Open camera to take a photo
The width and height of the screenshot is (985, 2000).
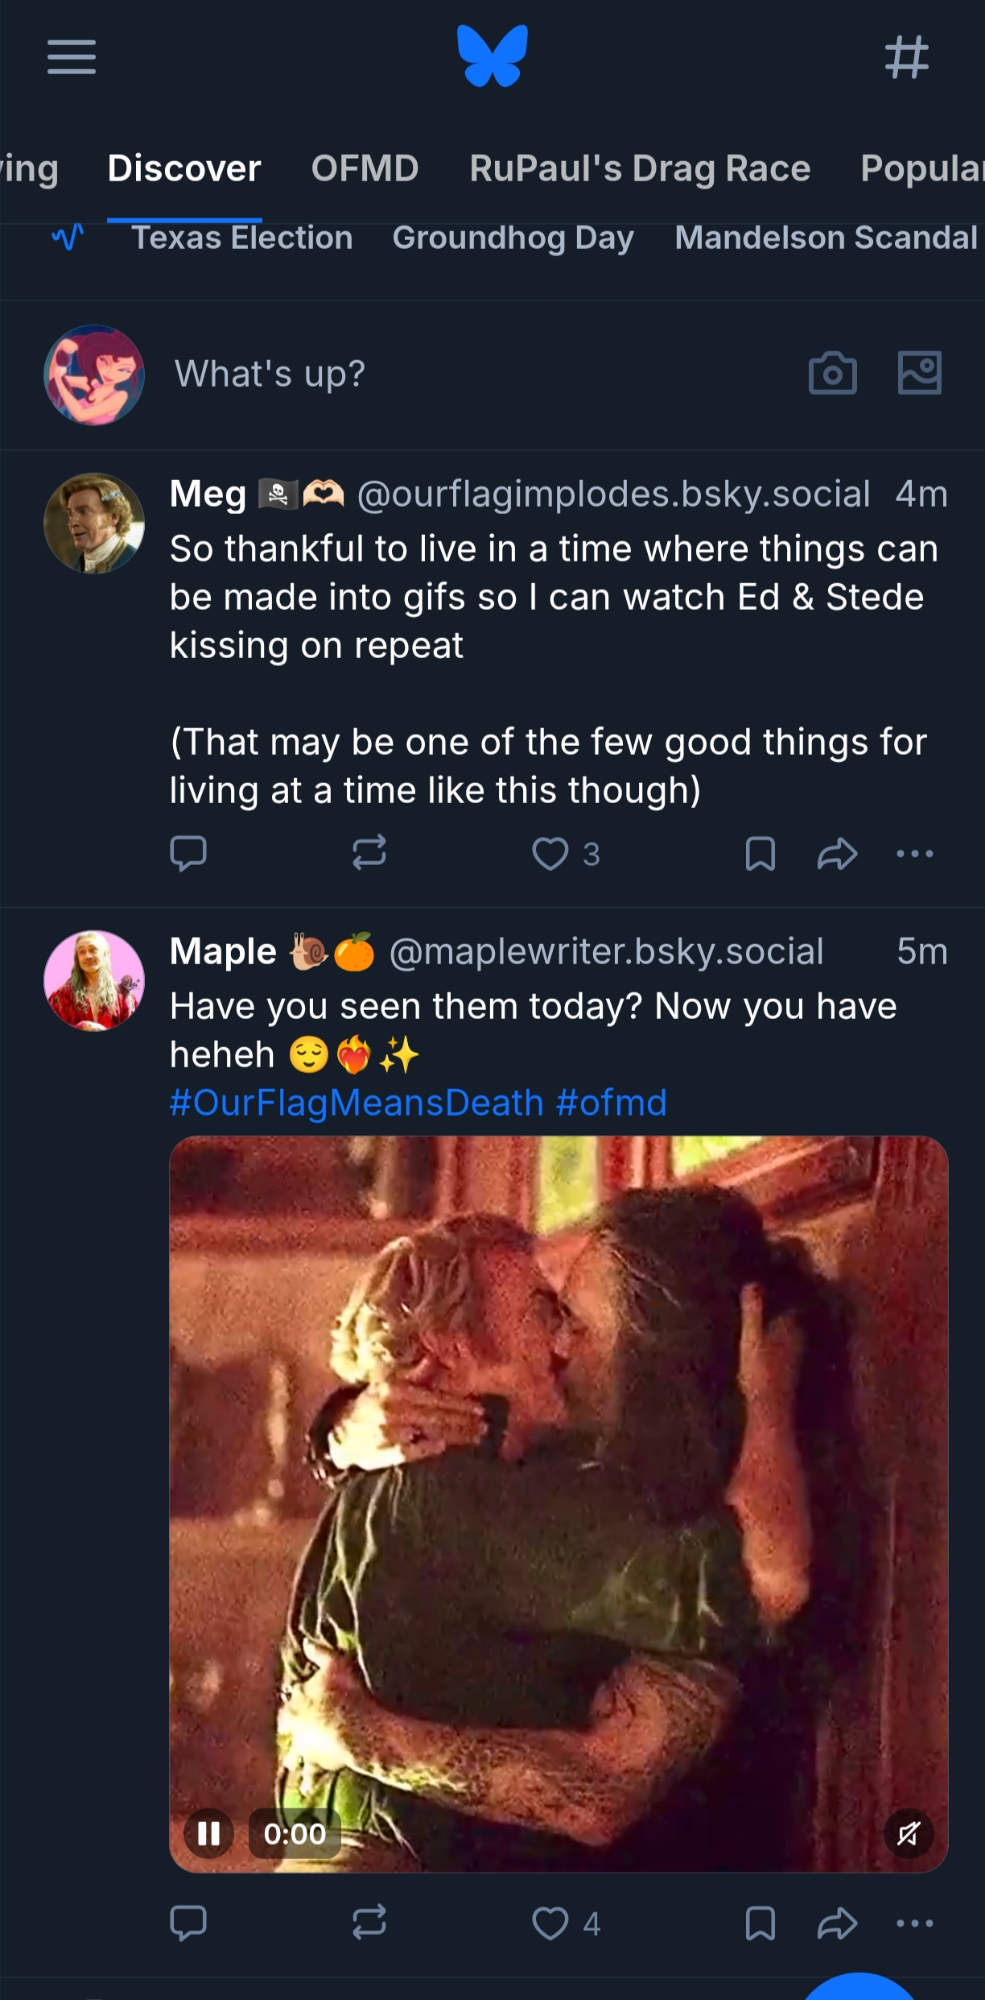832,374
